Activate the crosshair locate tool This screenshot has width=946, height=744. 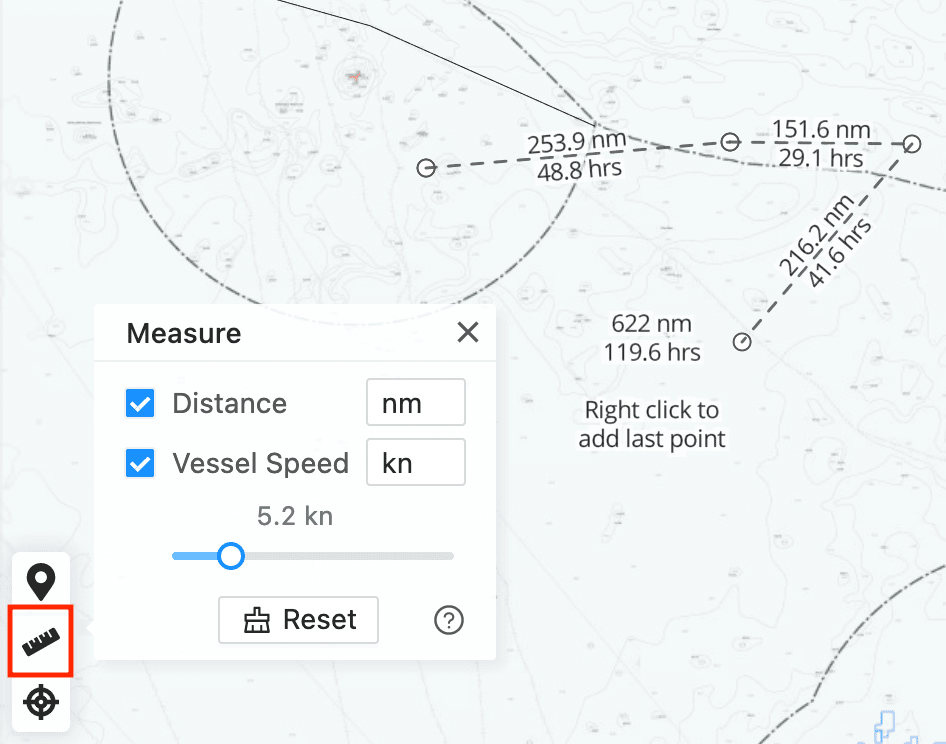(x=41, y=702)
